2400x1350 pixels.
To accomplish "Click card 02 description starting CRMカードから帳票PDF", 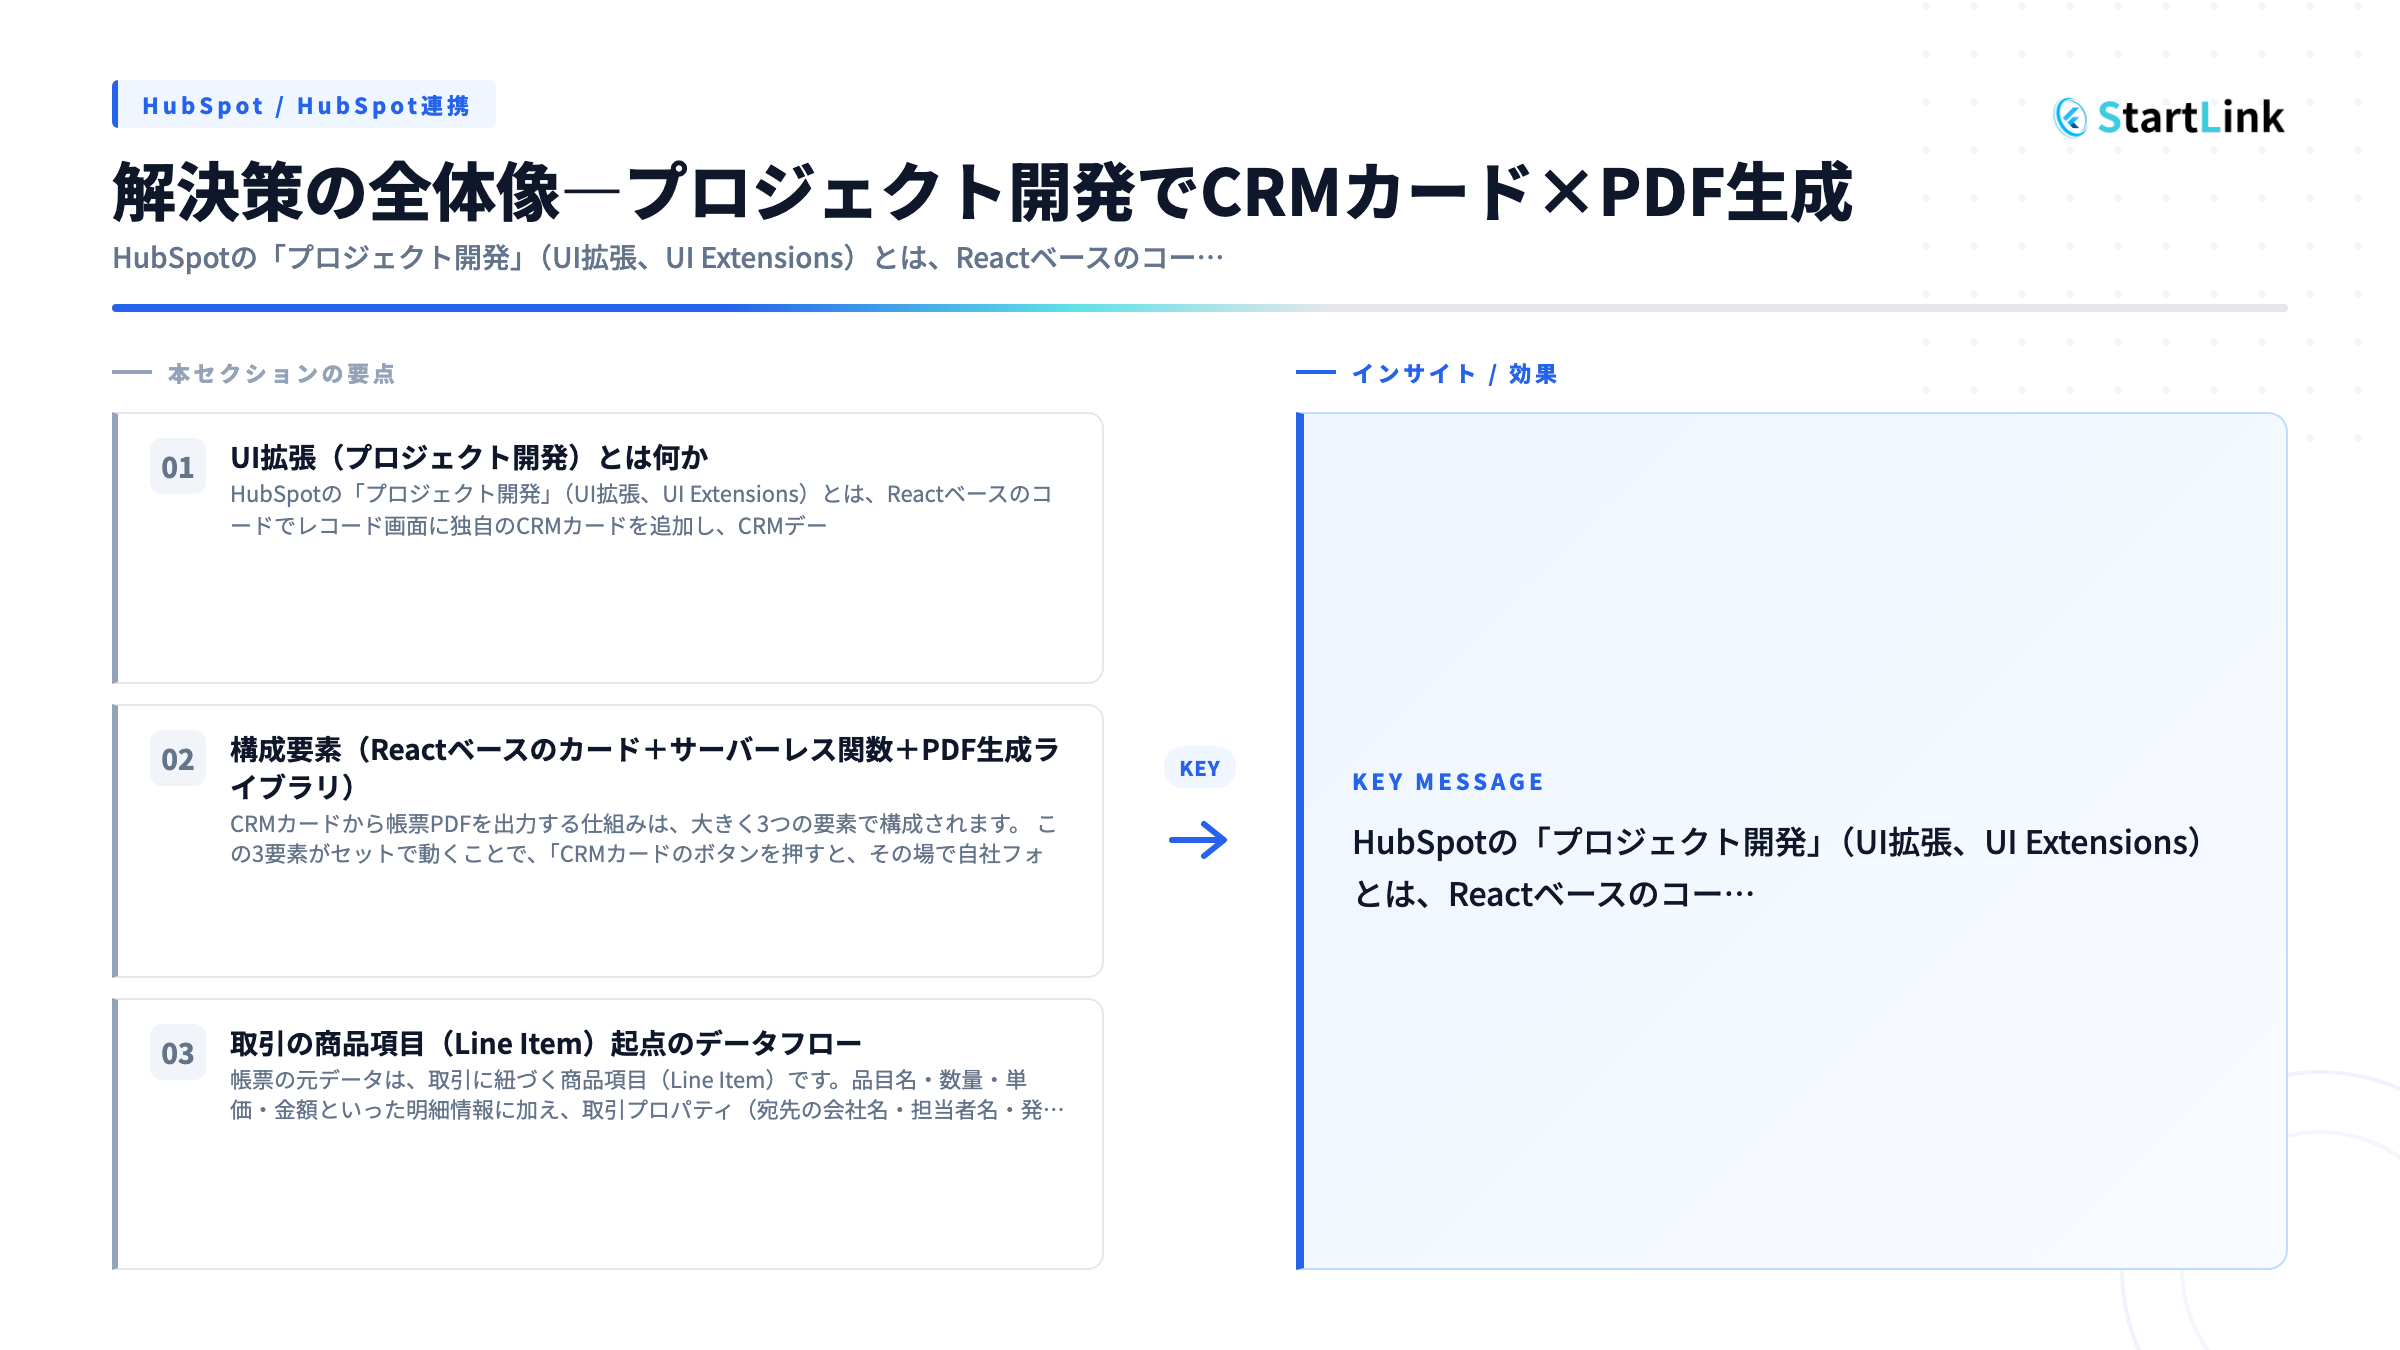I will click(643, 839).
